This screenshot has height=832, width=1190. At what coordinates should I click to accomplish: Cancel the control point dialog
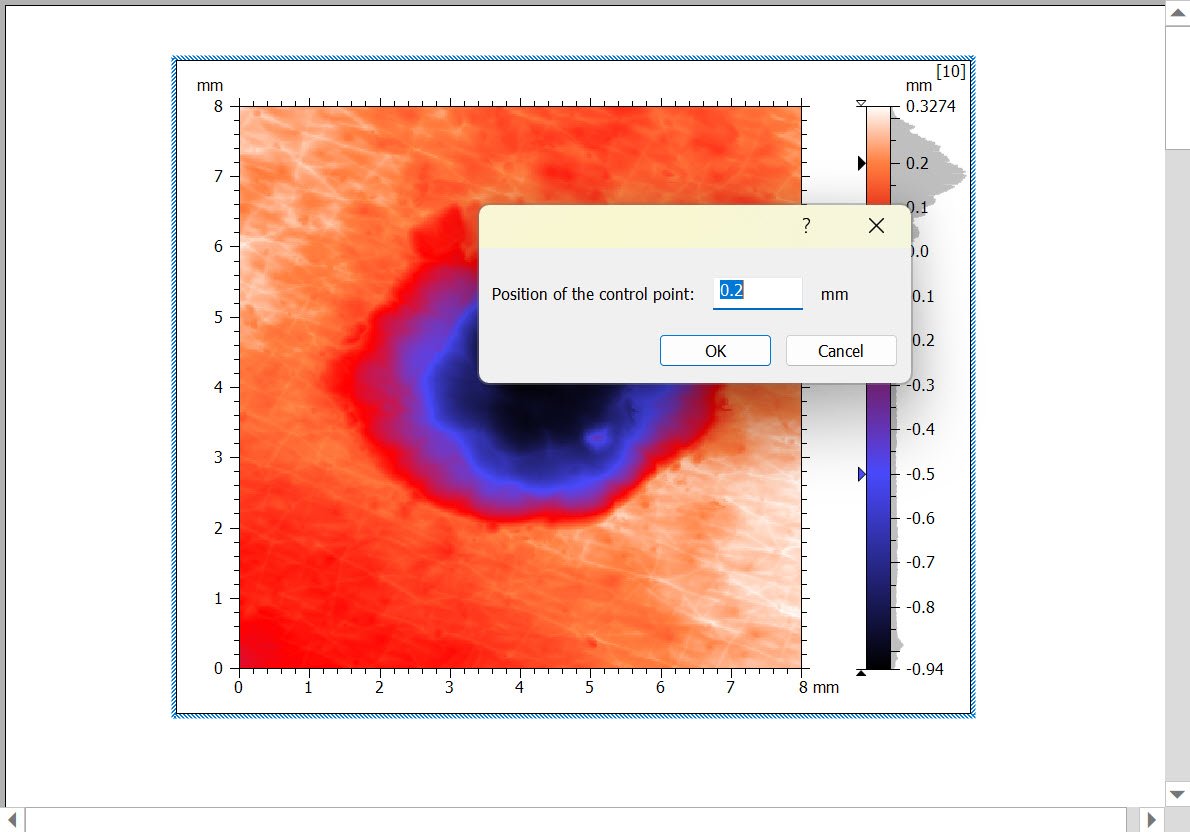(x=841, y=351)
